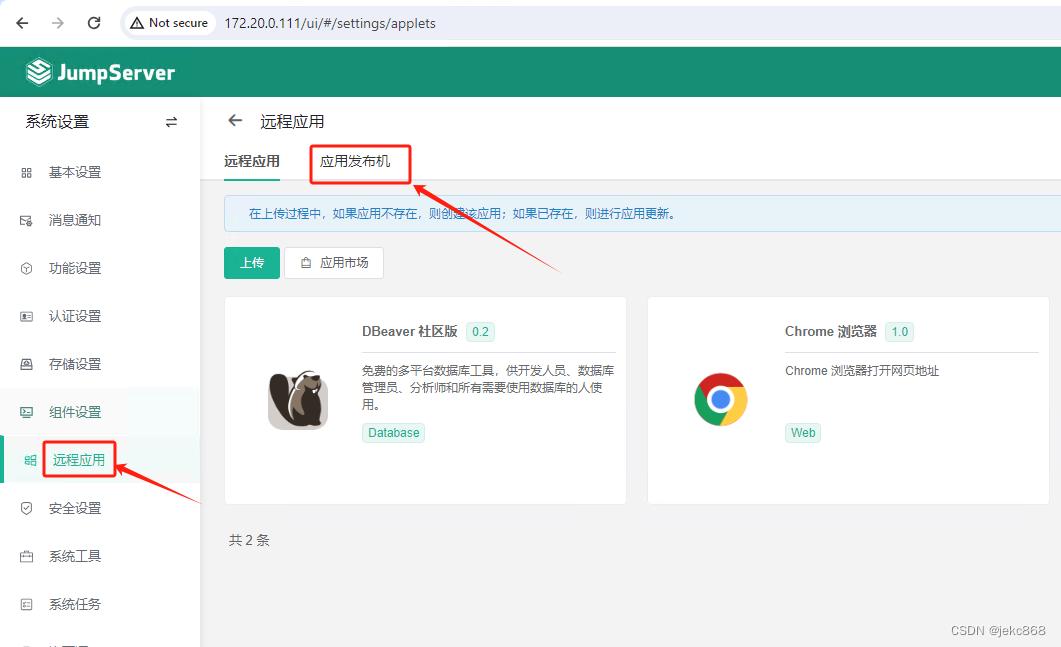
Task: Reload the page with the refresh icon
Action: tap(94, 23)
